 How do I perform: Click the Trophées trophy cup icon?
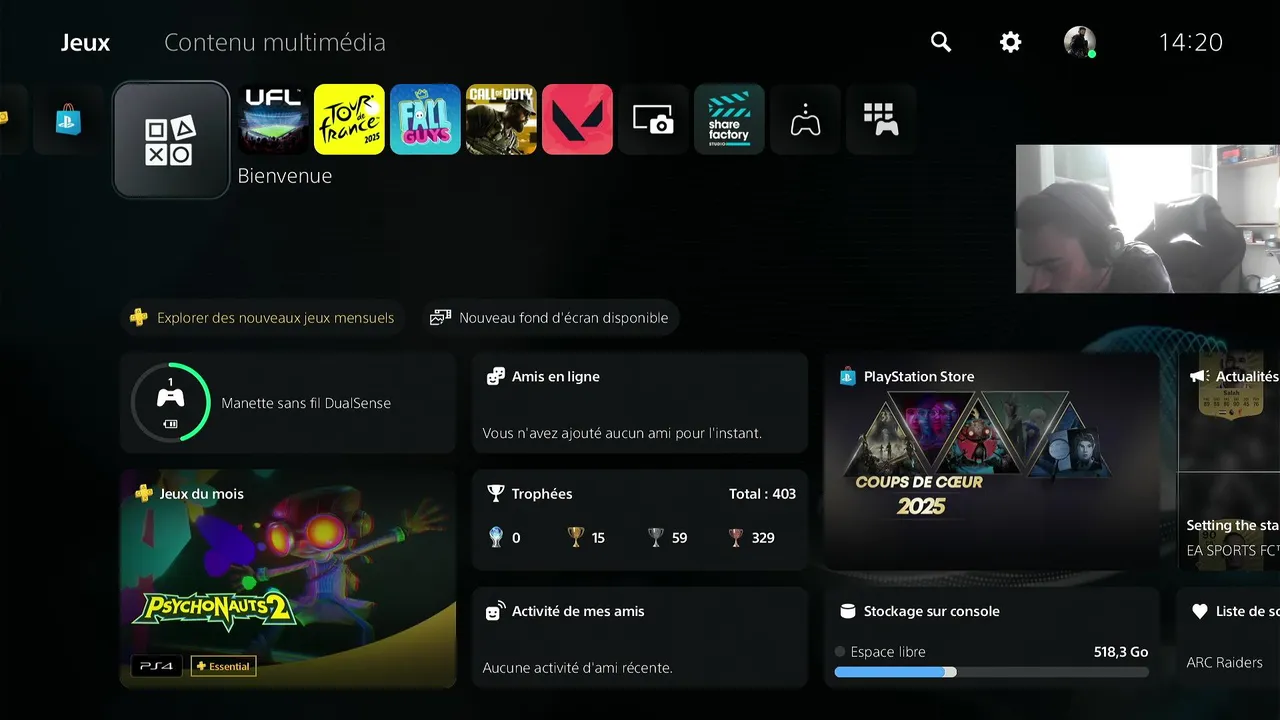495,493
